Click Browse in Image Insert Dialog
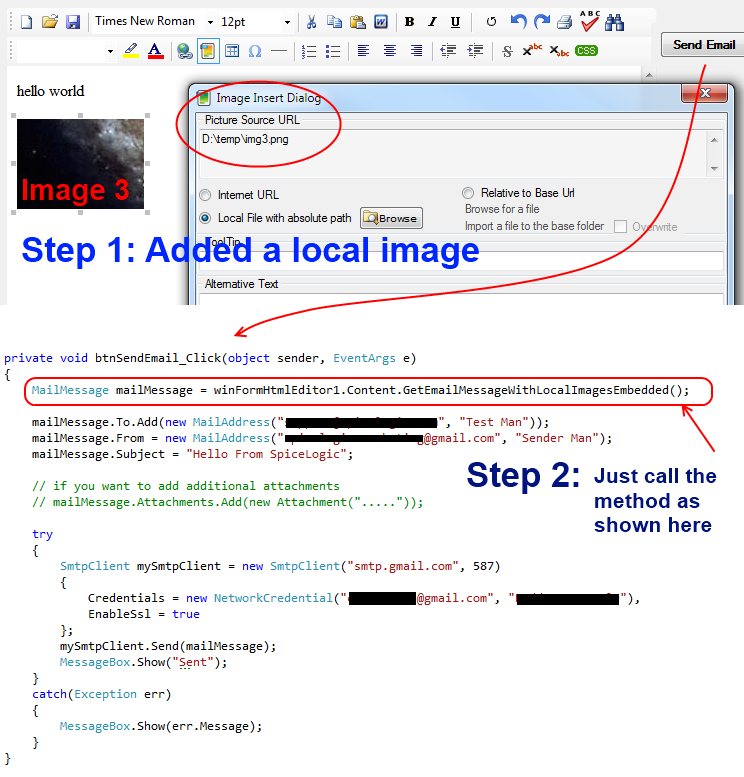The height and width of the screenshot is (777, 744). coord(391,218)
